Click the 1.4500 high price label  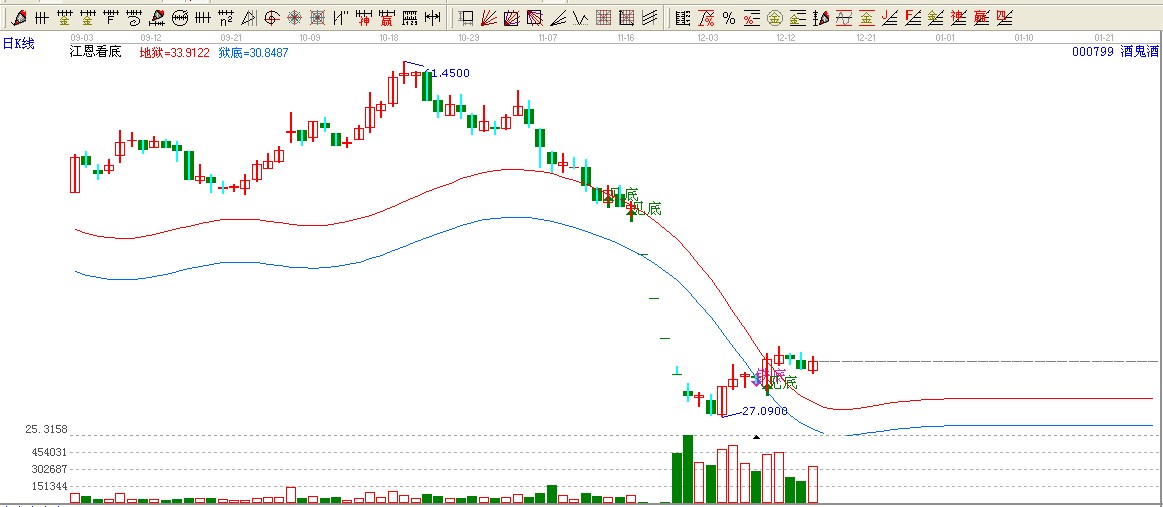pos(449,73)
